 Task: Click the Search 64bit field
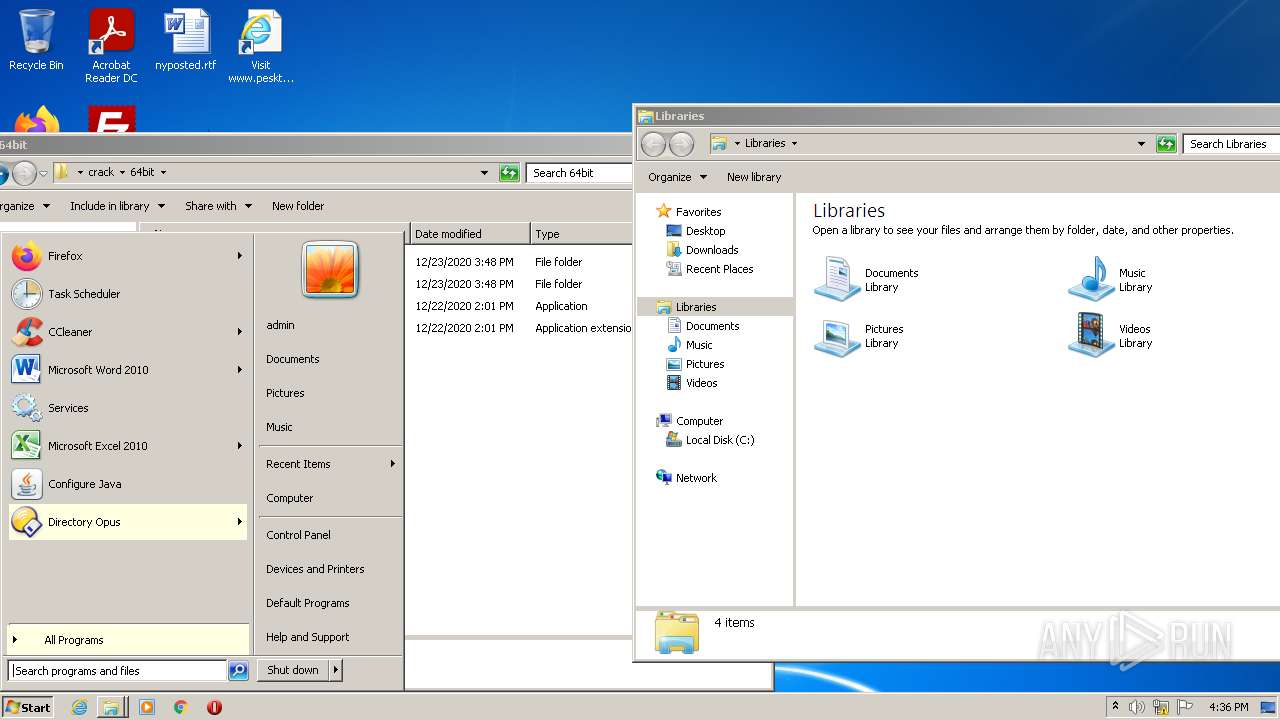click(578, 173)
